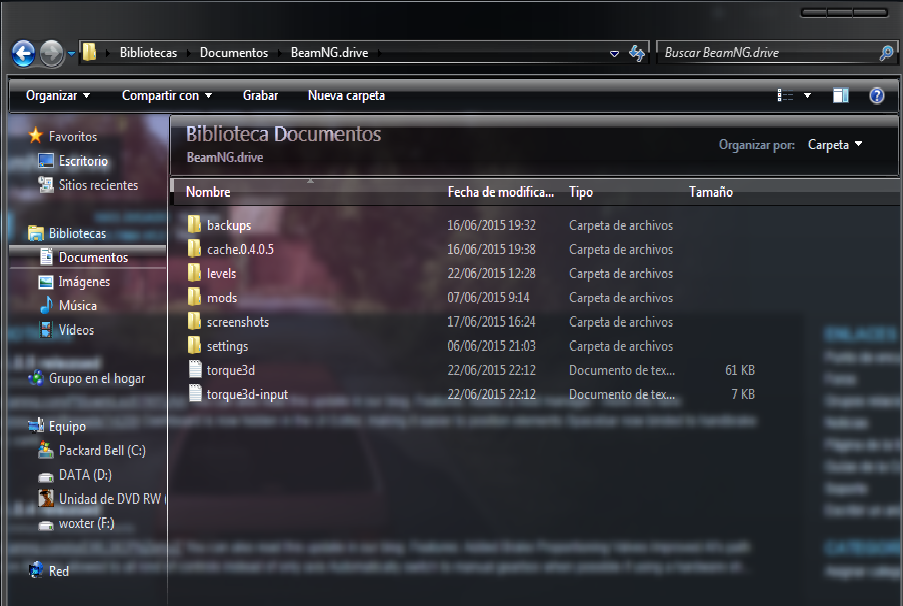The image size is (903, 606).
Task: Click the grey Forward arrow button
Action: pos(51,54)
